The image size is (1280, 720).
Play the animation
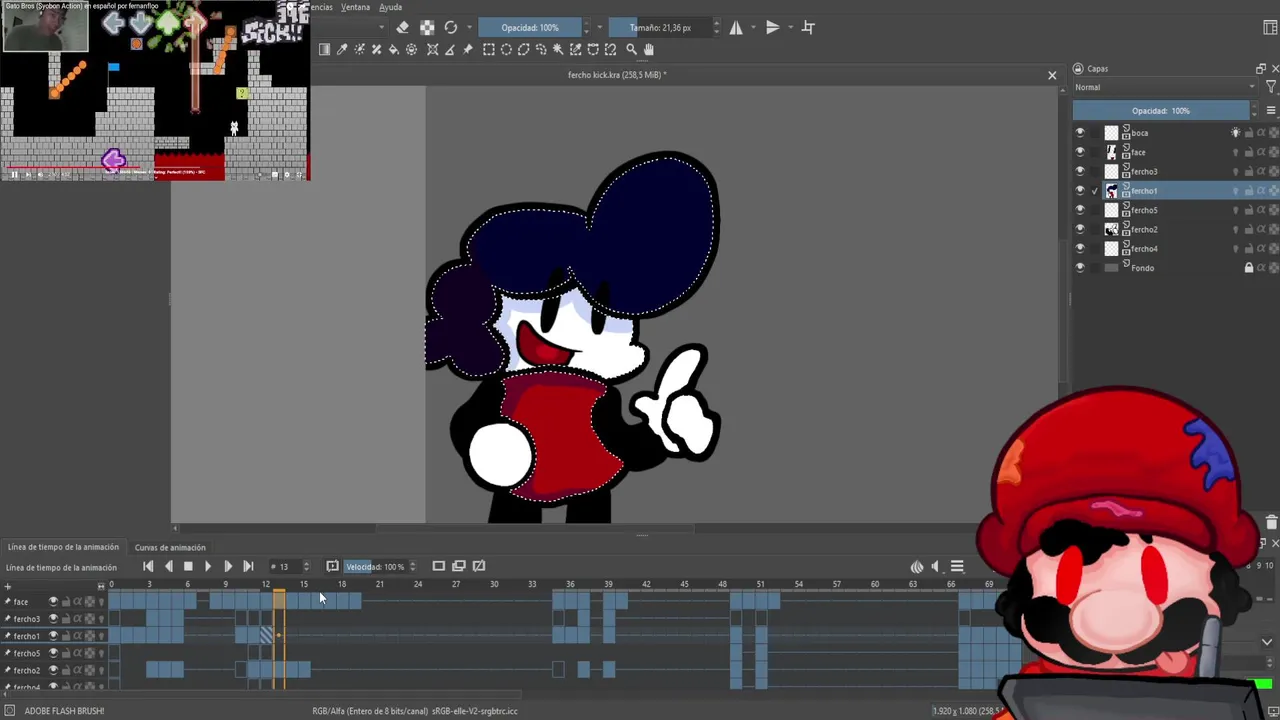point(208,566)
